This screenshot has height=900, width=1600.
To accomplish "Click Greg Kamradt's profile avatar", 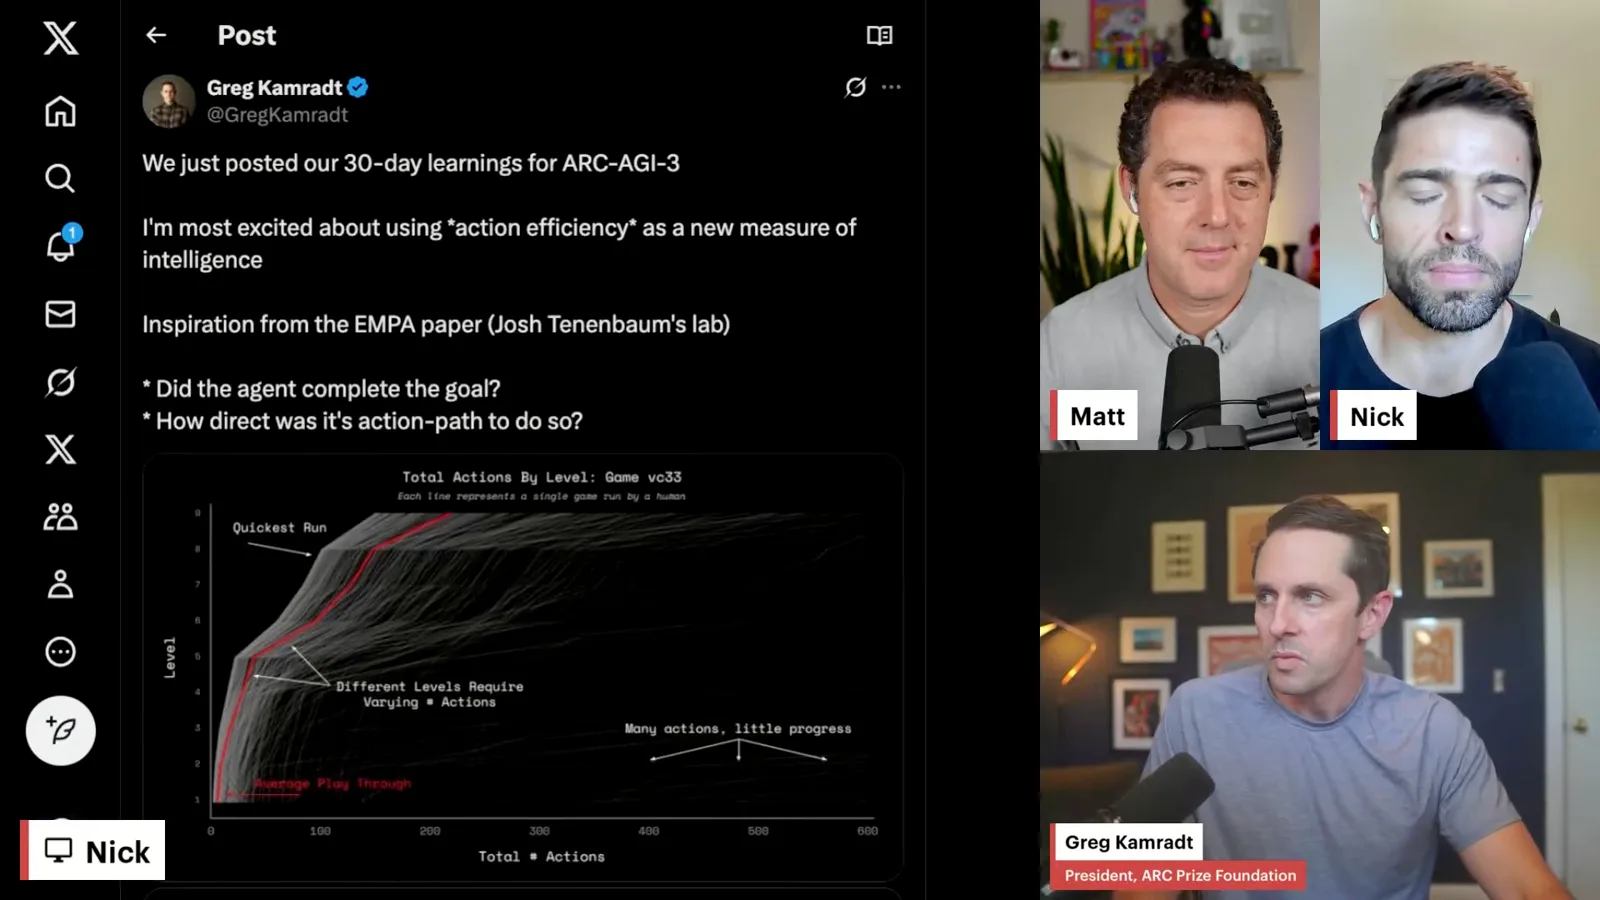I will [168, 101].
